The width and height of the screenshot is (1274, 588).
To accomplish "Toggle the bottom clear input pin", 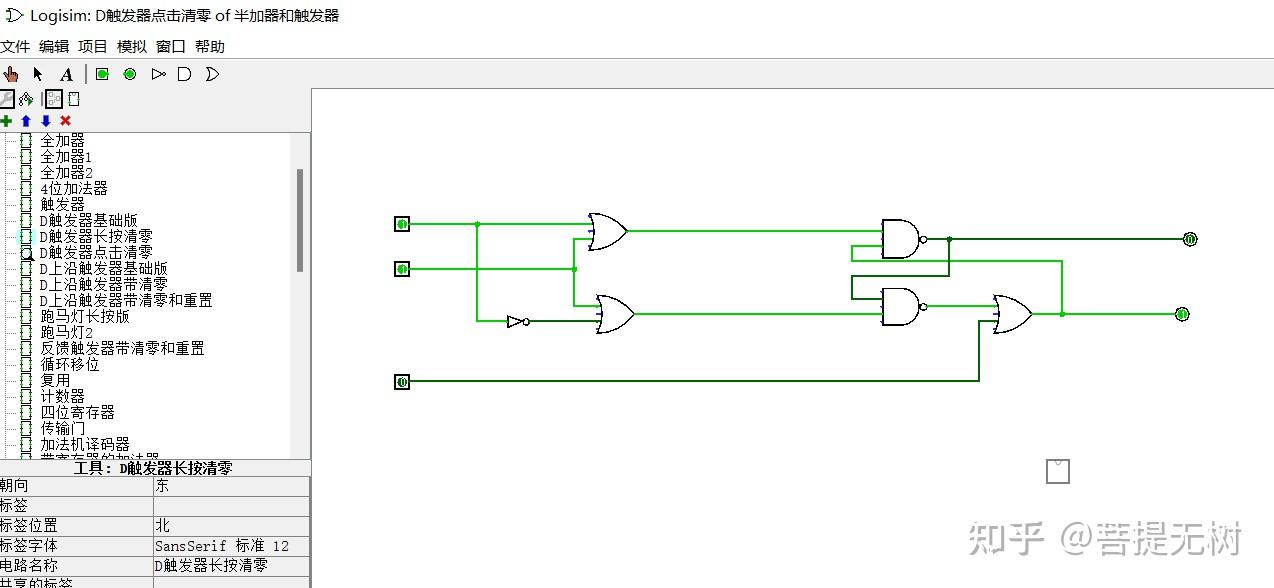I will pyautogui.click(x=401, y=381).
